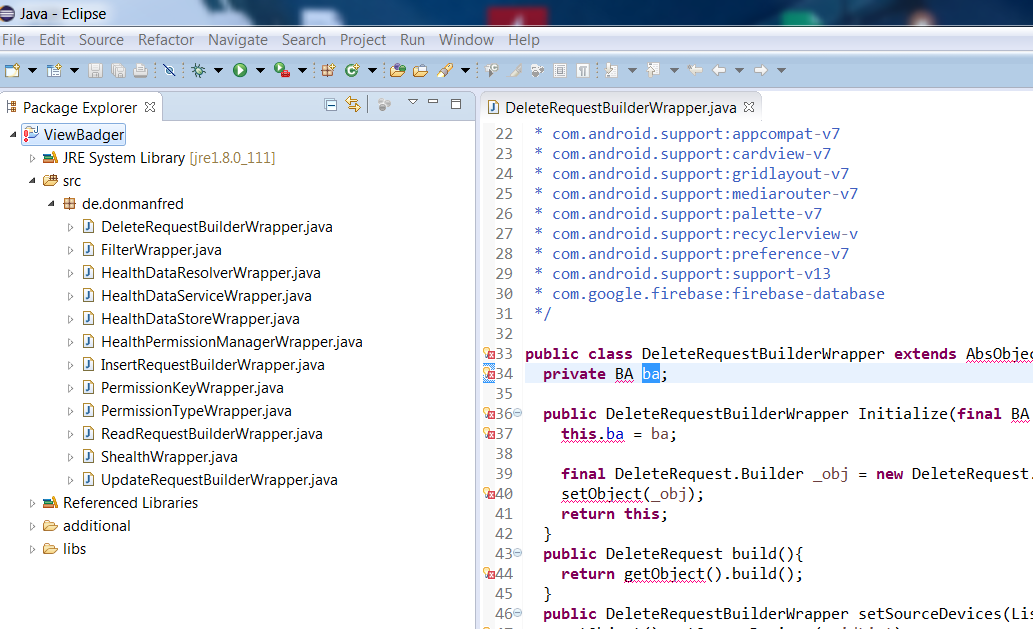
Task: Select ShealthWrapper.java file
Action: tap(169, 457)
